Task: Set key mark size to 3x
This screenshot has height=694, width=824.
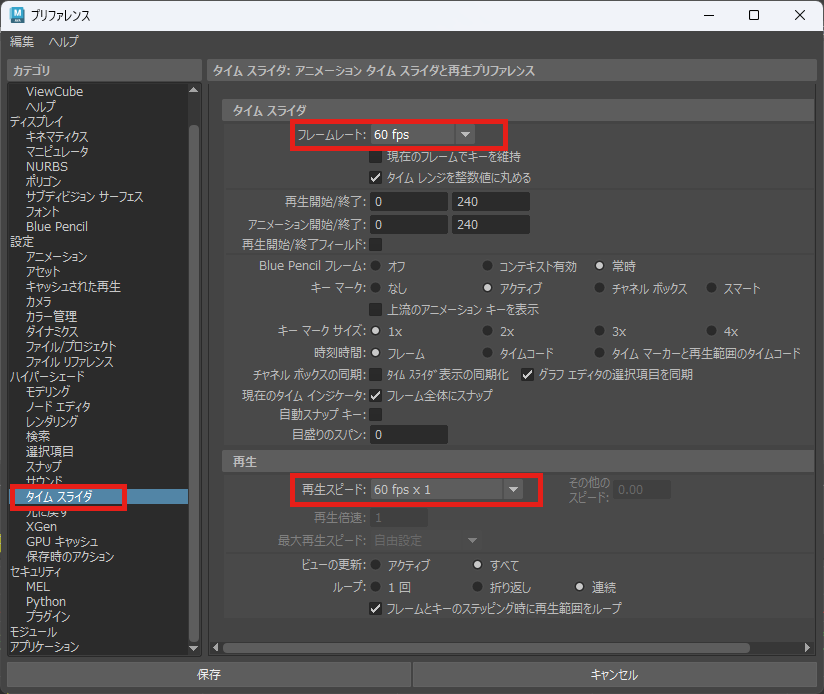Action: [x=600, y=330]
